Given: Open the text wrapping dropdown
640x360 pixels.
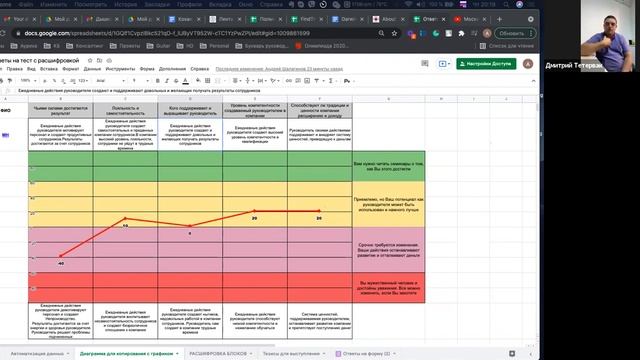Looking at the screenshot, I should (x=262, y=81).
